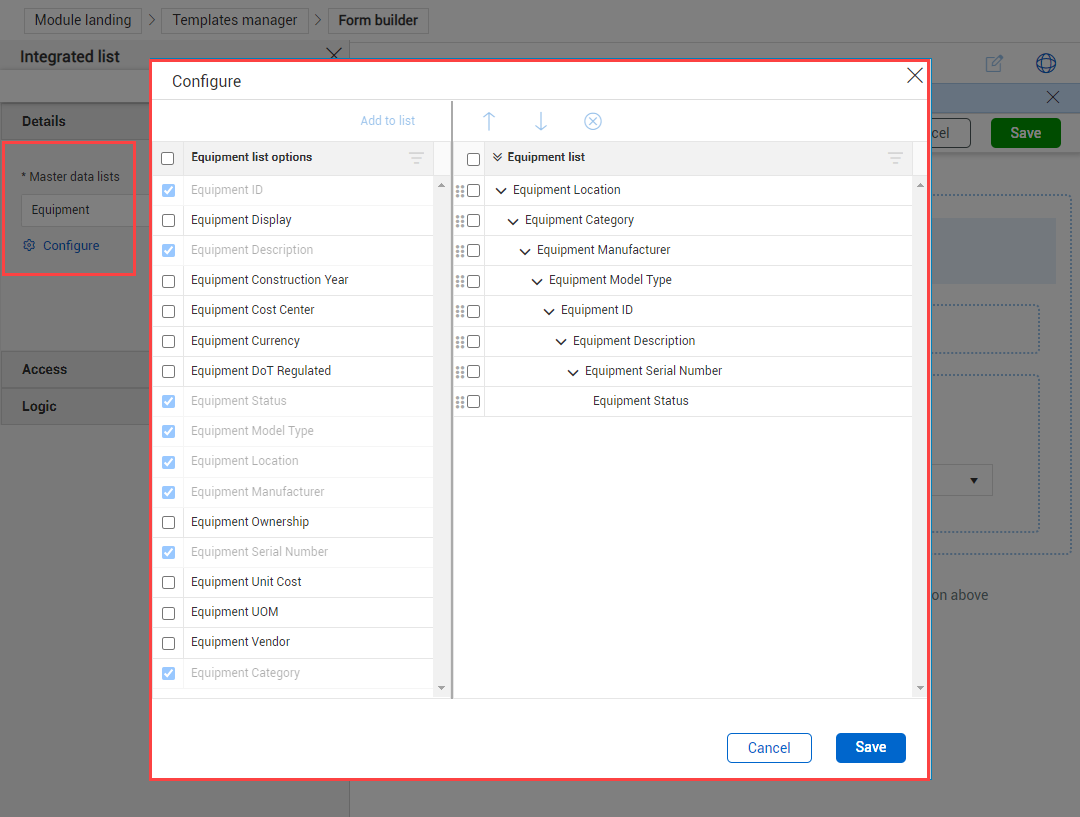This screenshot has width=1080, height=817.
Task: Check the select-all box in Equipment list options header
Action: [168, 158]
